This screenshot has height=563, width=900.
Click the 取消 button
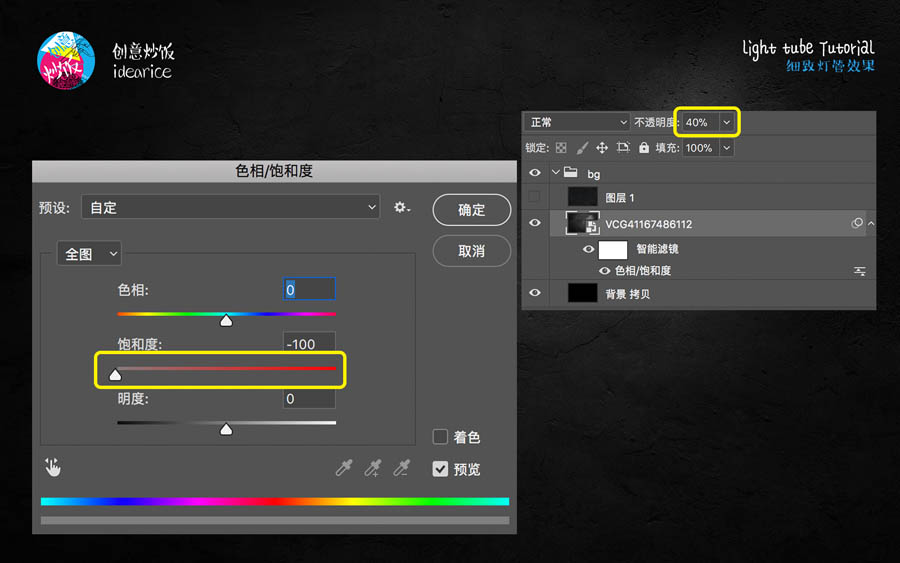[x=472, y=251]
